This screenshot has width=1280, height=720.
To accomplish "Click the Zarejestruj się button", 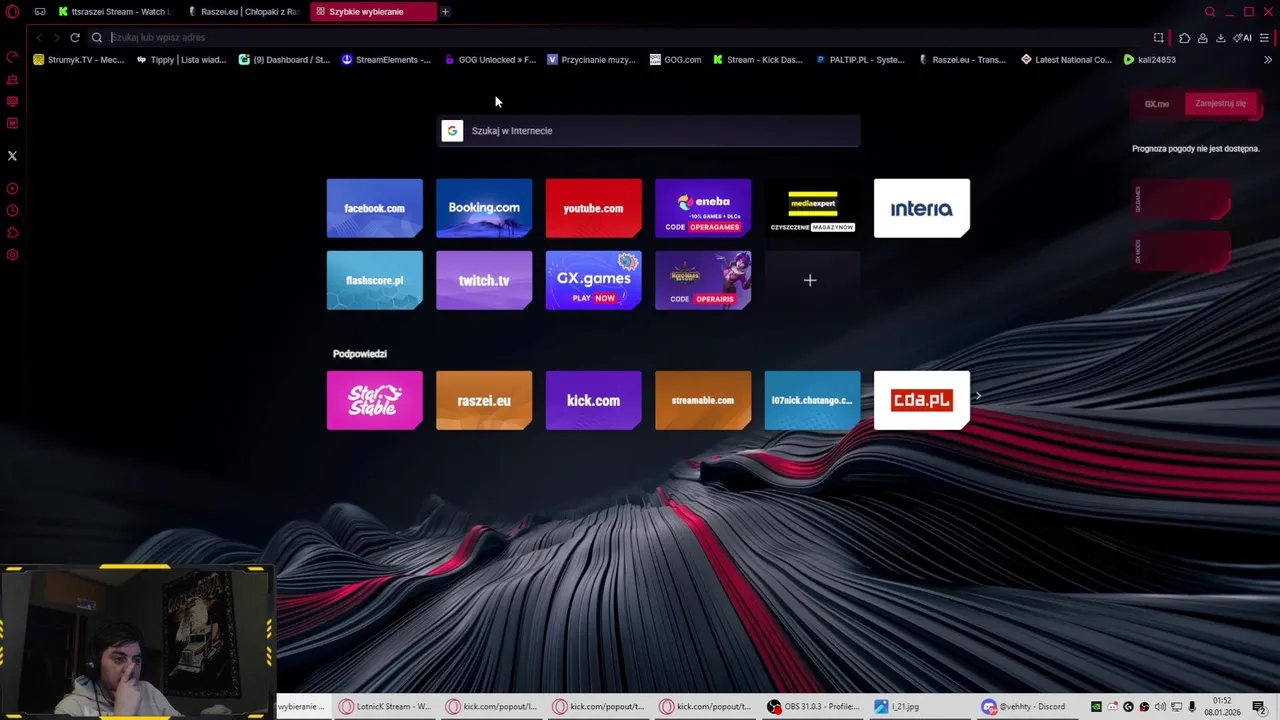I will 1221,103.
